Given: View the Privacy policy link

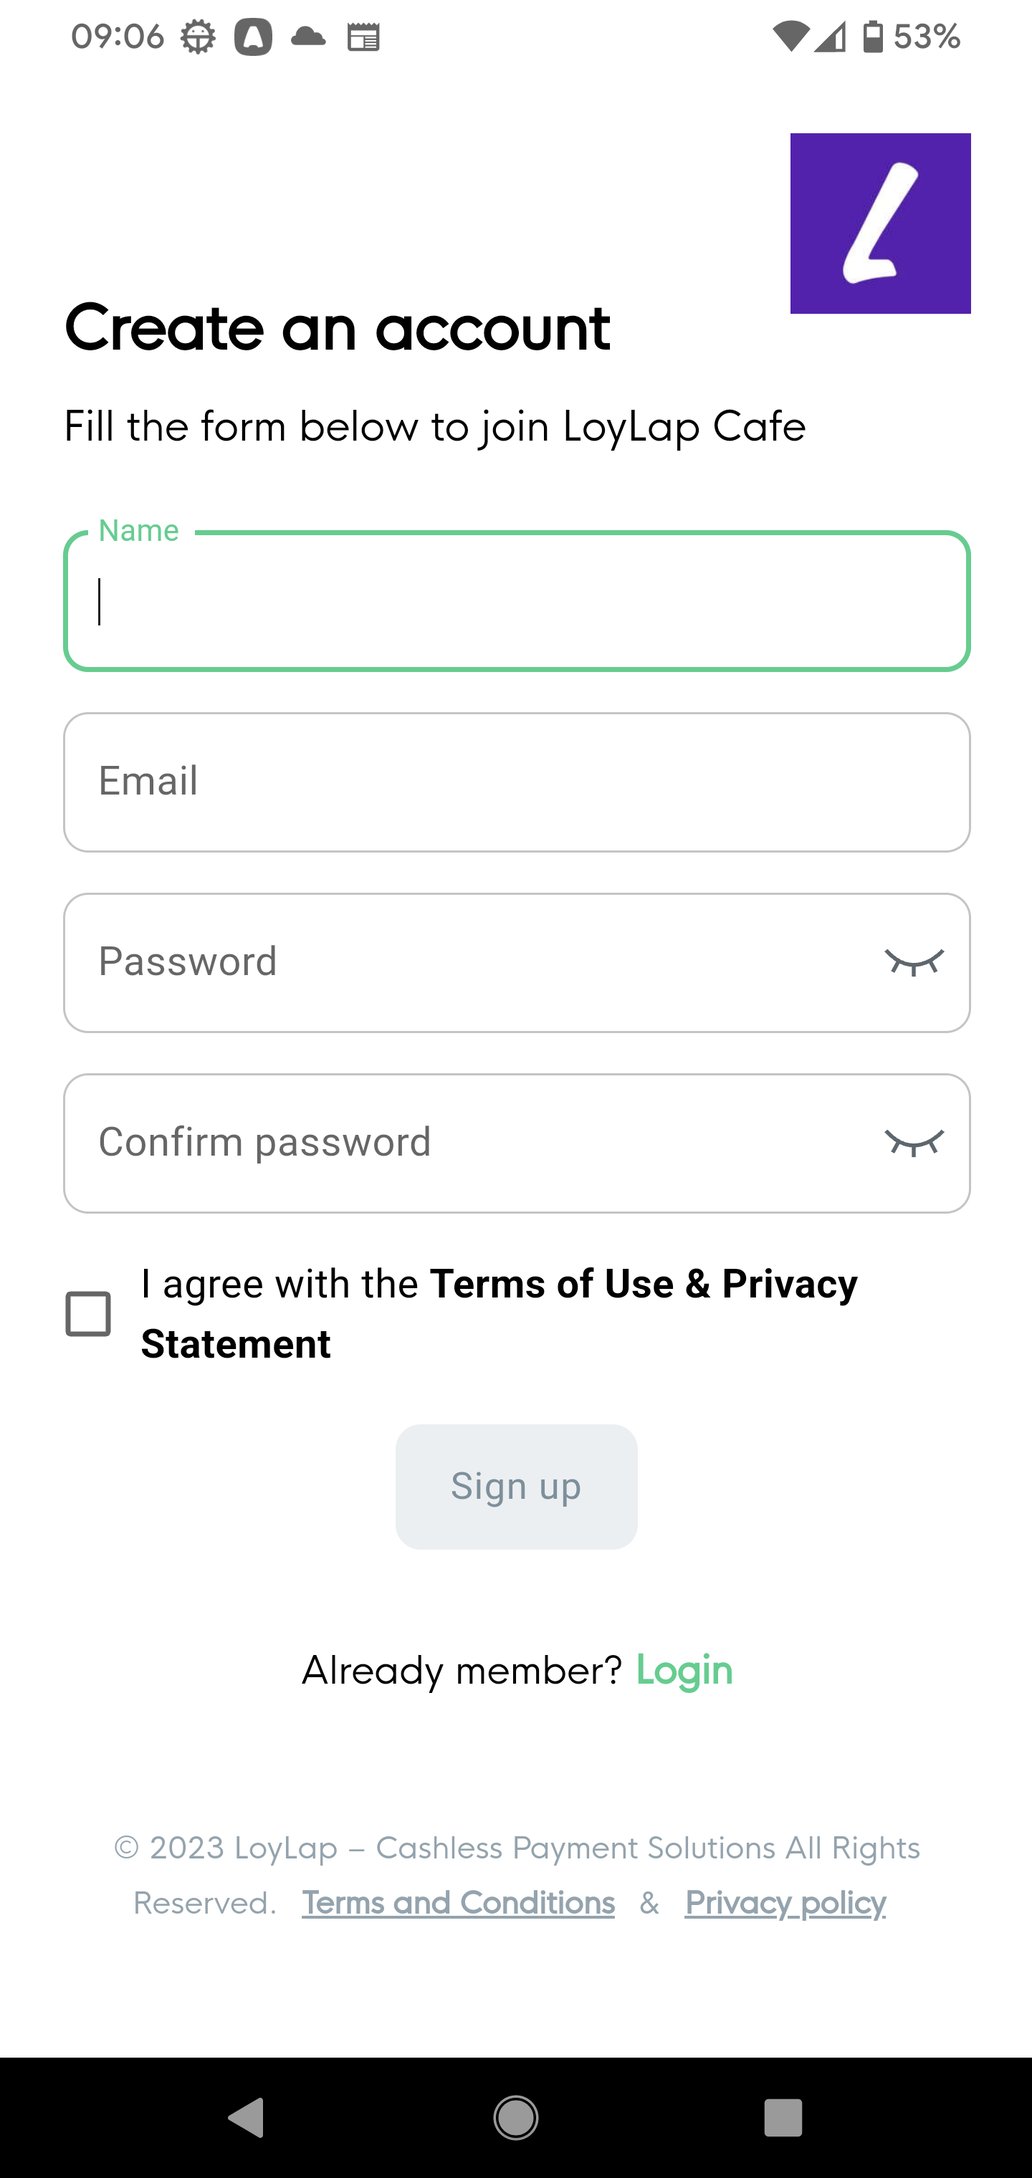Looking at the screenshot, I should click(785, 1902).
